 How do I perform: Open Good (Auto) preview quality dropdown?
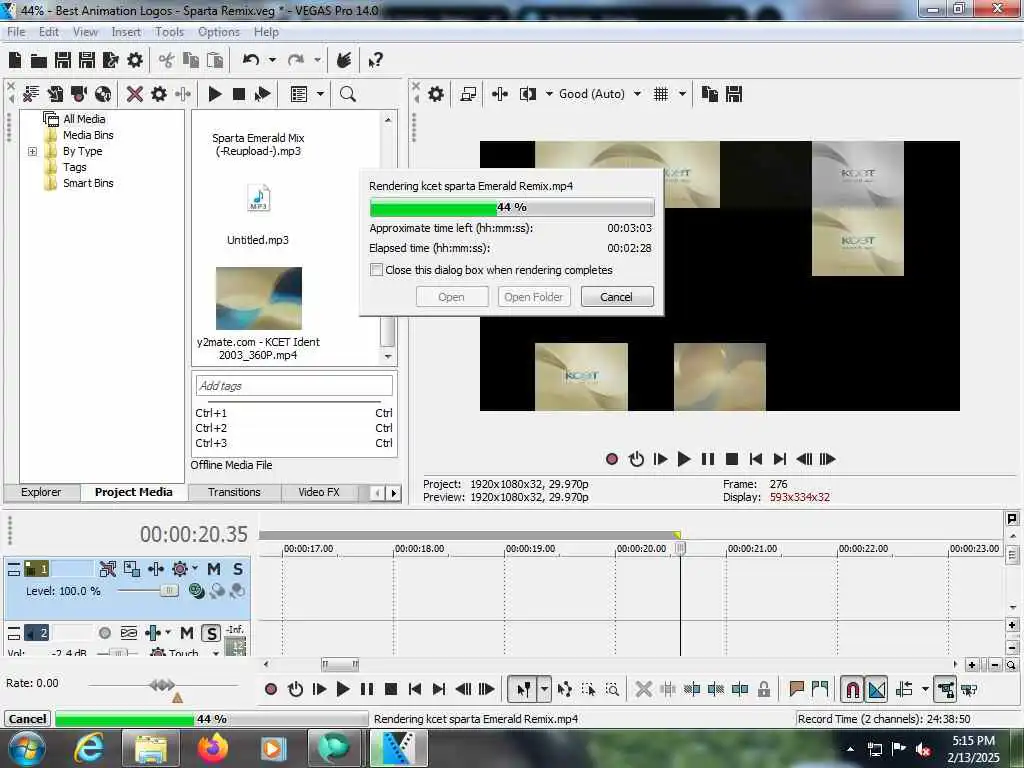(x=637, y=94)
